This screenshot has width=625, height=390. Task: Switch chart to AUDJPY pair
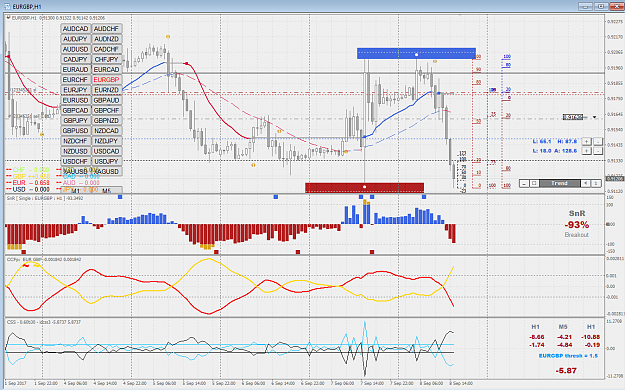76,39
